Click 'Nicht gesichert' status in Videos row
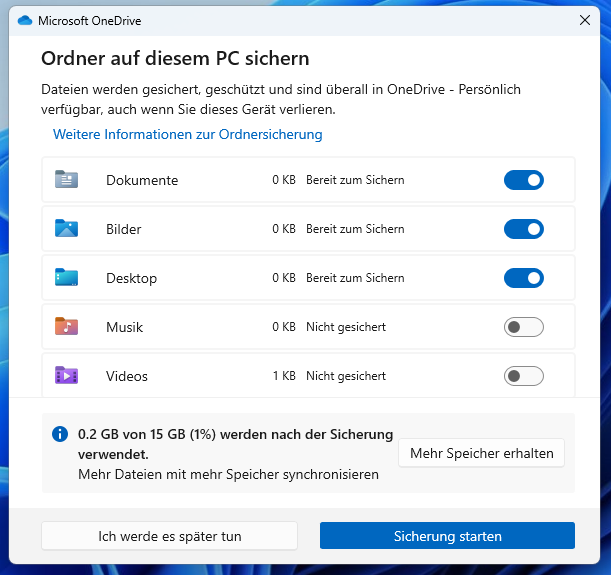 [x=346, y=376]
